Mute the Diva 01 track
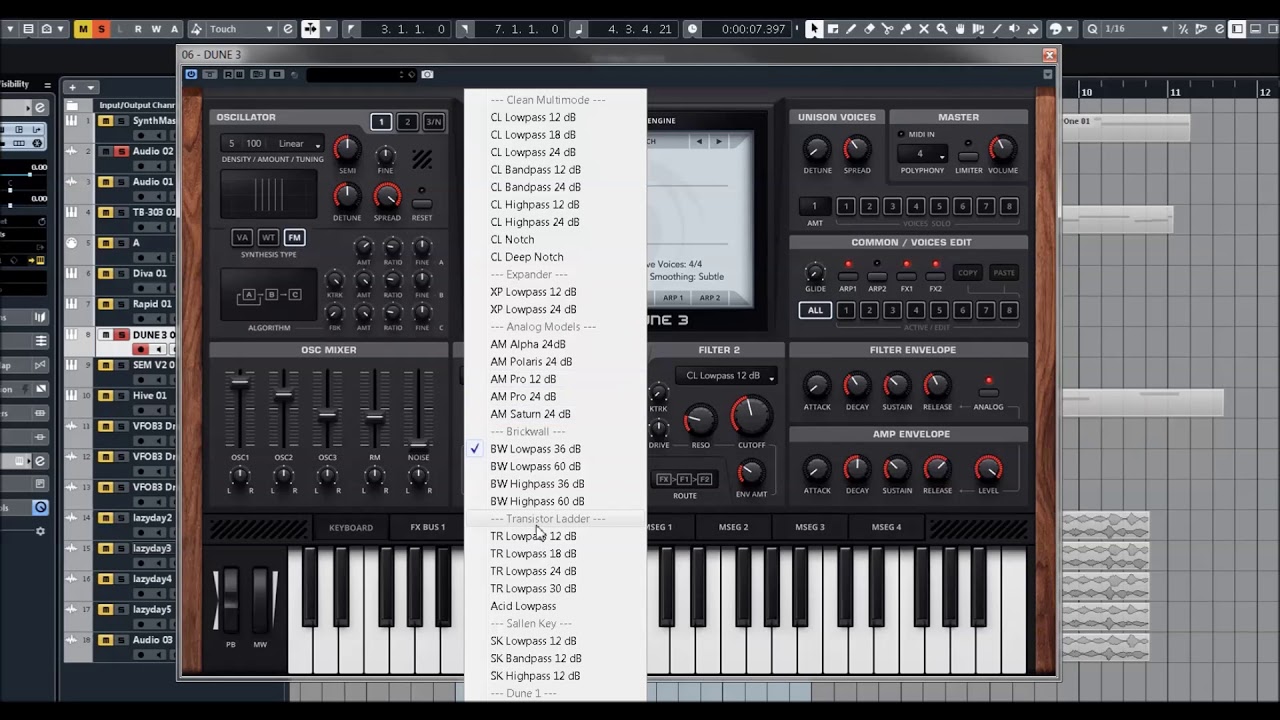The width and height of the screenshot is (1280, 720). (105, 273)
